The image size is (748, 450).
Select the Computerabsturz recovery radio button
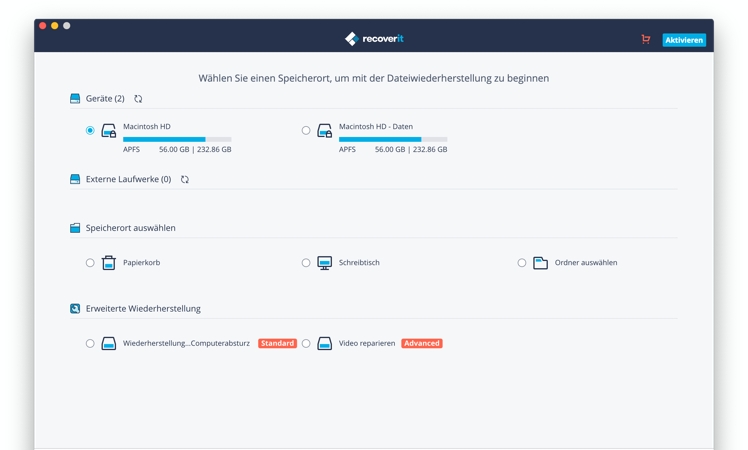pyautogui.click(x=90, y=344)
